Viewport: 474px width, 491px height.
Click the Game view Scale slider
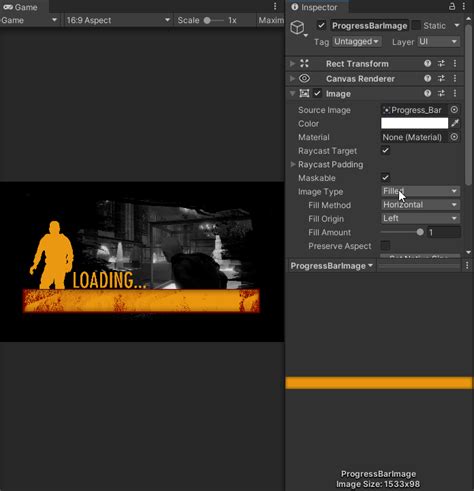pyautogui.click(x=214, y=20)
